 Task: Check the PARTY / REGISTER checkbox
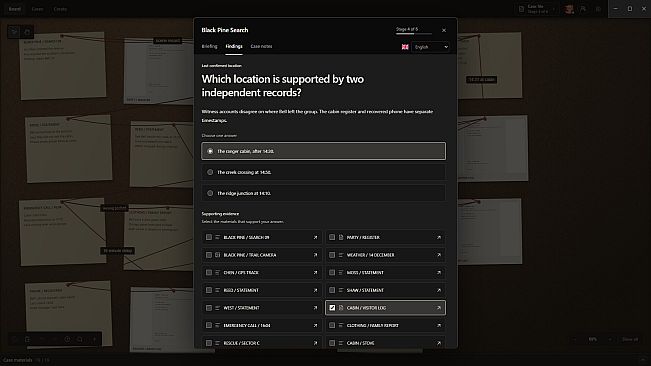332,237
